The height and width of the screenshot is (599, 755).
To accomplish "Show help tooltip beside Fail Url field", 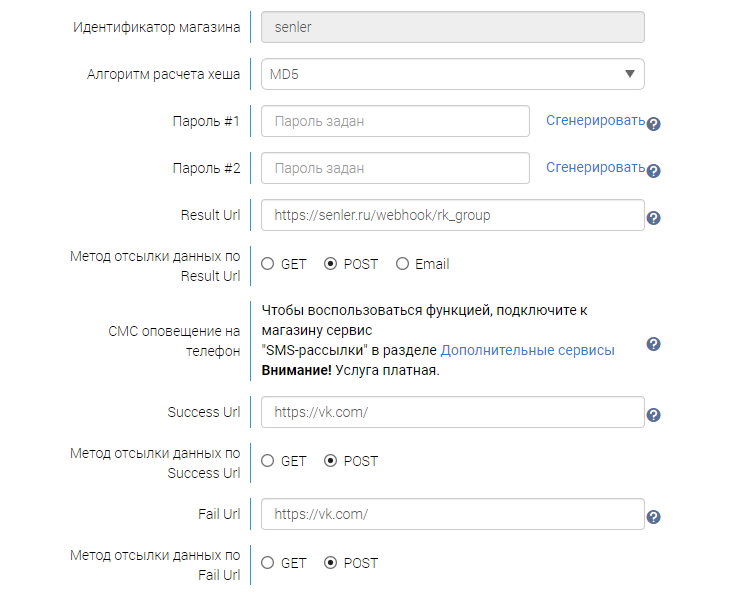I will pos(653,517).
